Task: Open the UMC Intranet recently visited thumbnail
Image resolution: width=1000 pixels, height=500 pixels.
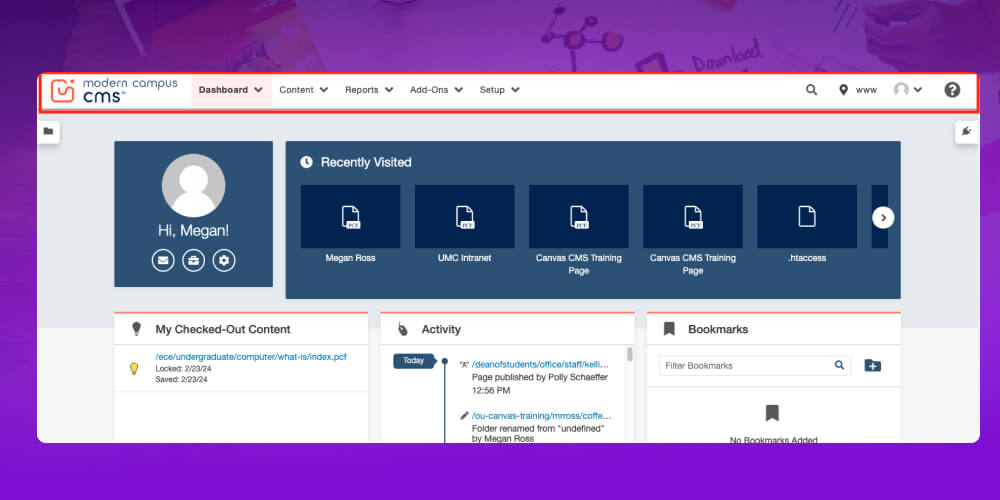Action: (464, 217)
